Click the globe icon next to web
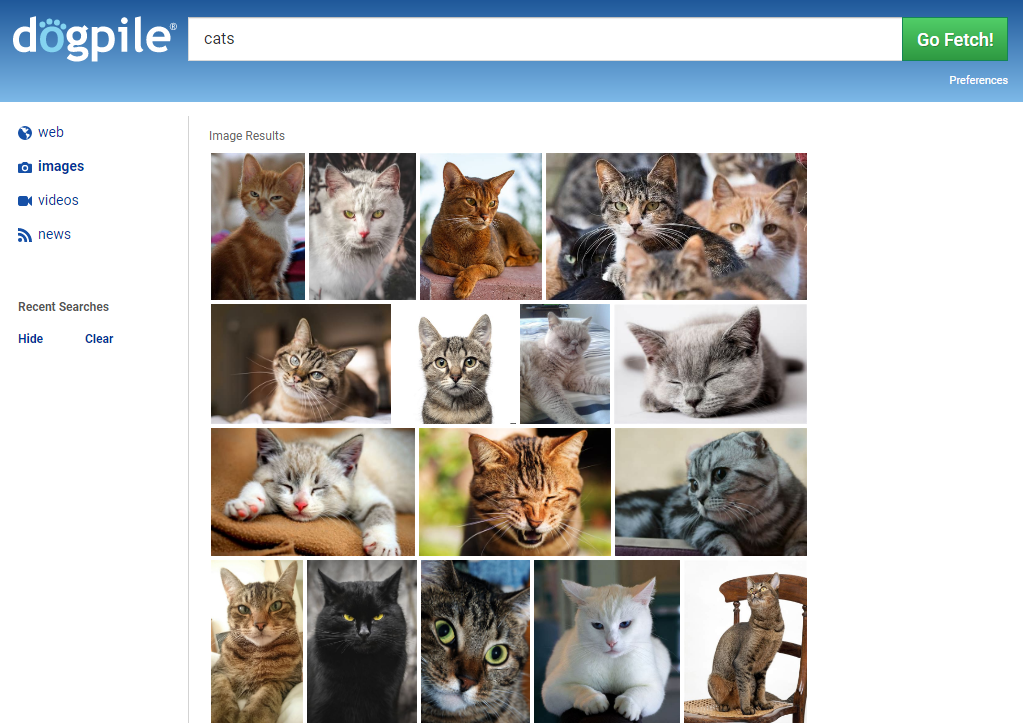The height and width of the screenshot is (723, 1023). [23, 132]
